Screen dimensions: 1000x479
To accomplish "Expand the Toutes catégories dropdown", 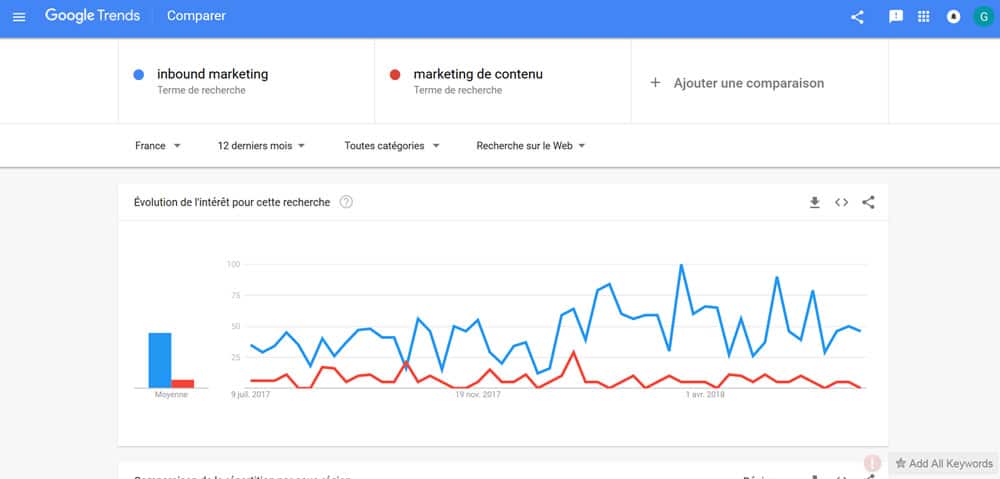I will [x=392, y=146].
